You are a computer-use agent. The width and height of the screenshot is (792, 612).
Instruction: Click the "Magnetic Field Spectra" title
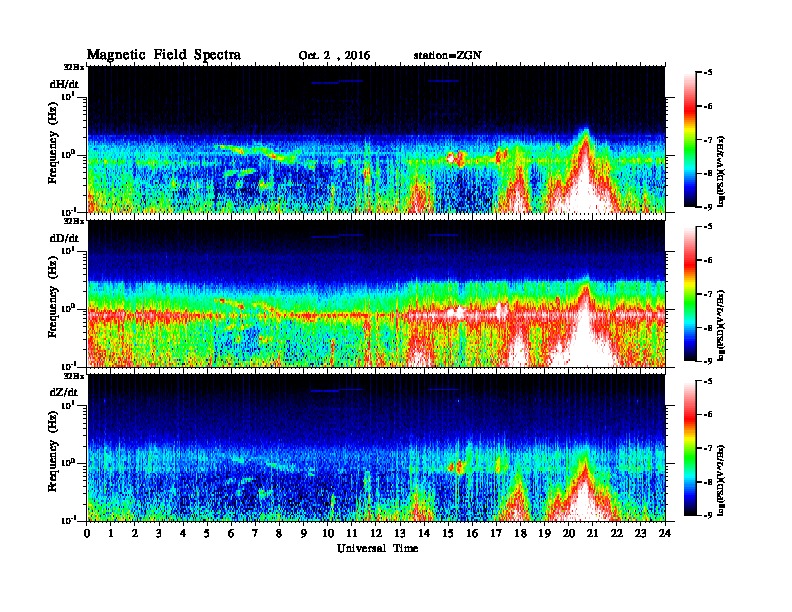(164, 55)
